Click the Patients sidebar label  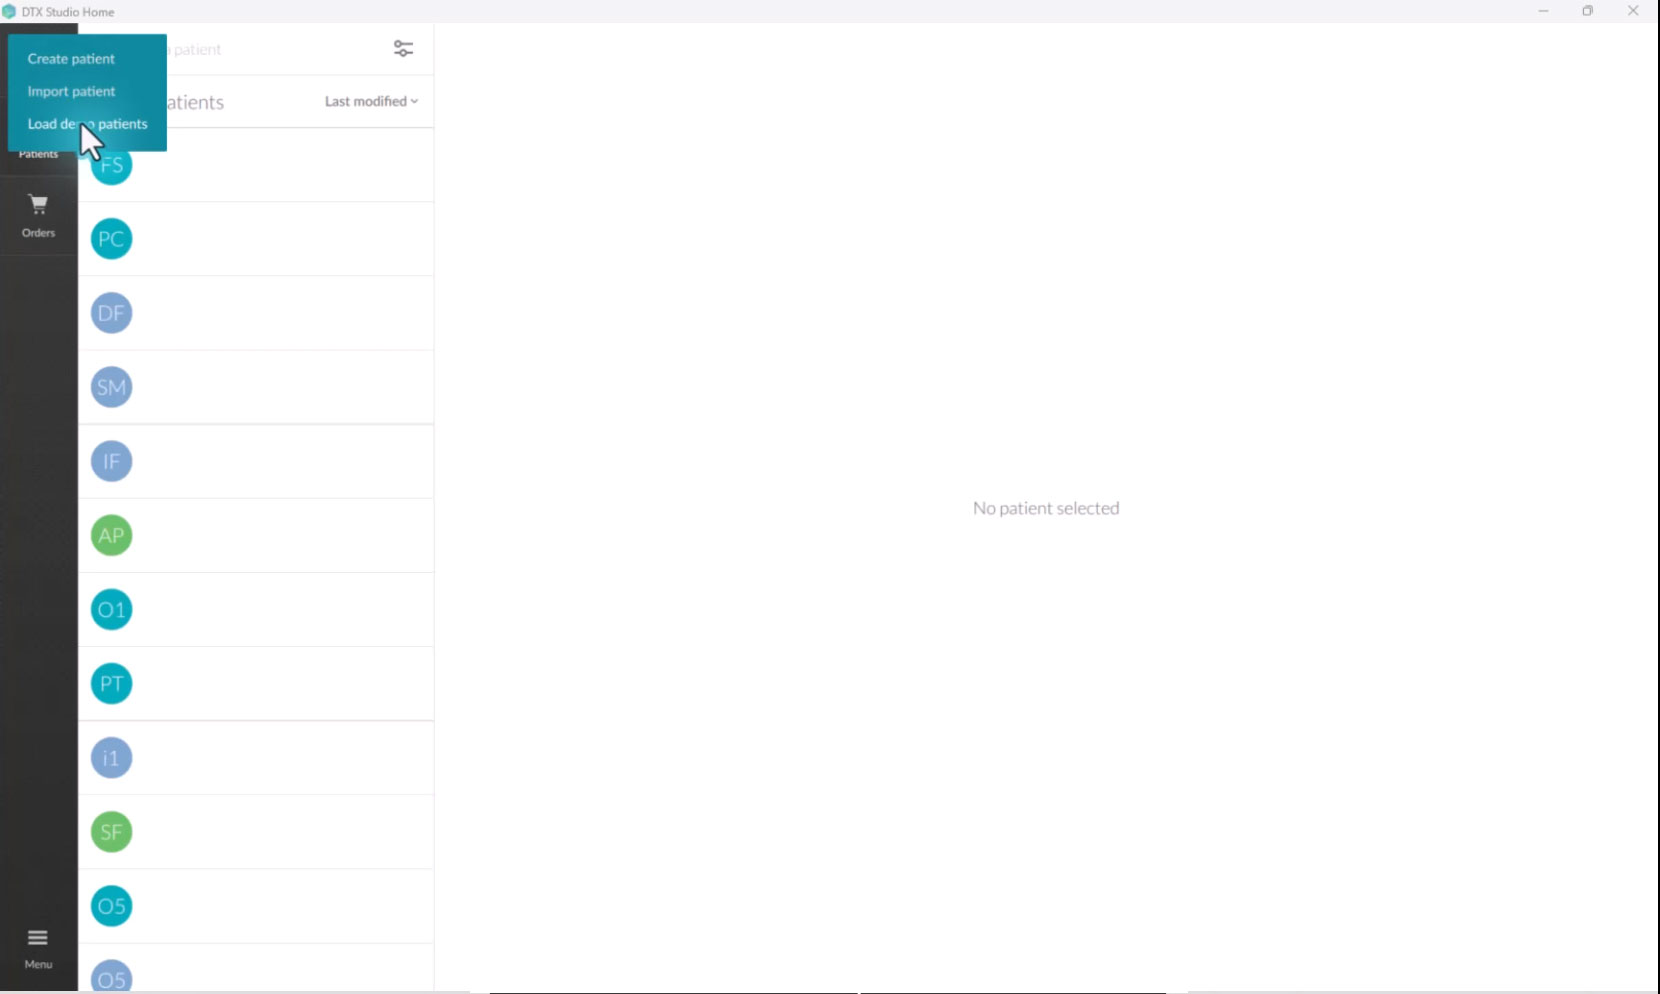[x=38, y=154]
